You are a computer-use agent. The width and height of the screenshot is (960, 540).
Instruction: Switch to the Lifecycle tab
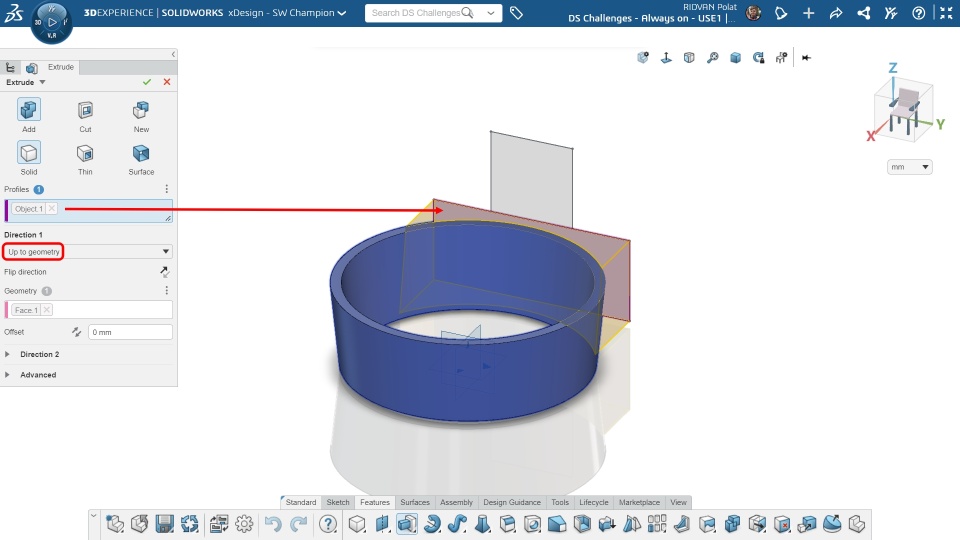tap(594, 502)
